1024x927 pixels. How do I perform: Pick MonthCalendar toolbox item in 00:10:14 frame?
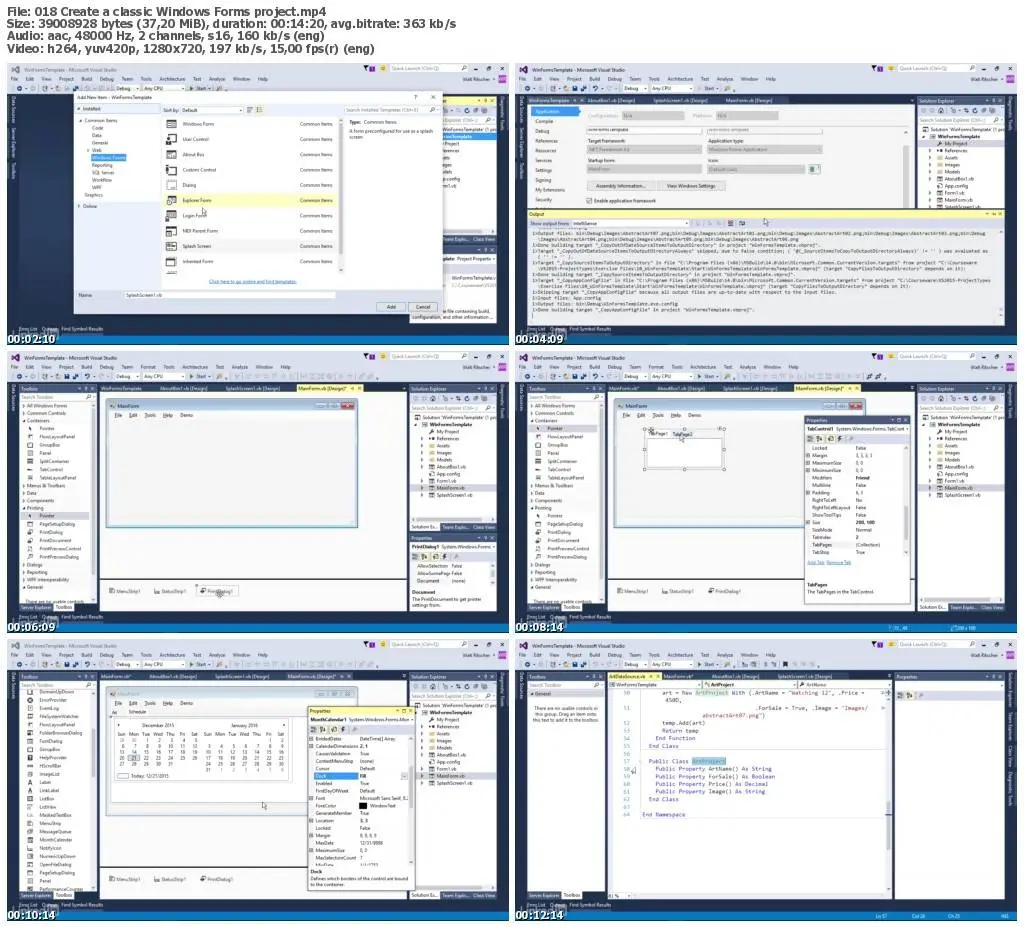click(x=56, y=840)
